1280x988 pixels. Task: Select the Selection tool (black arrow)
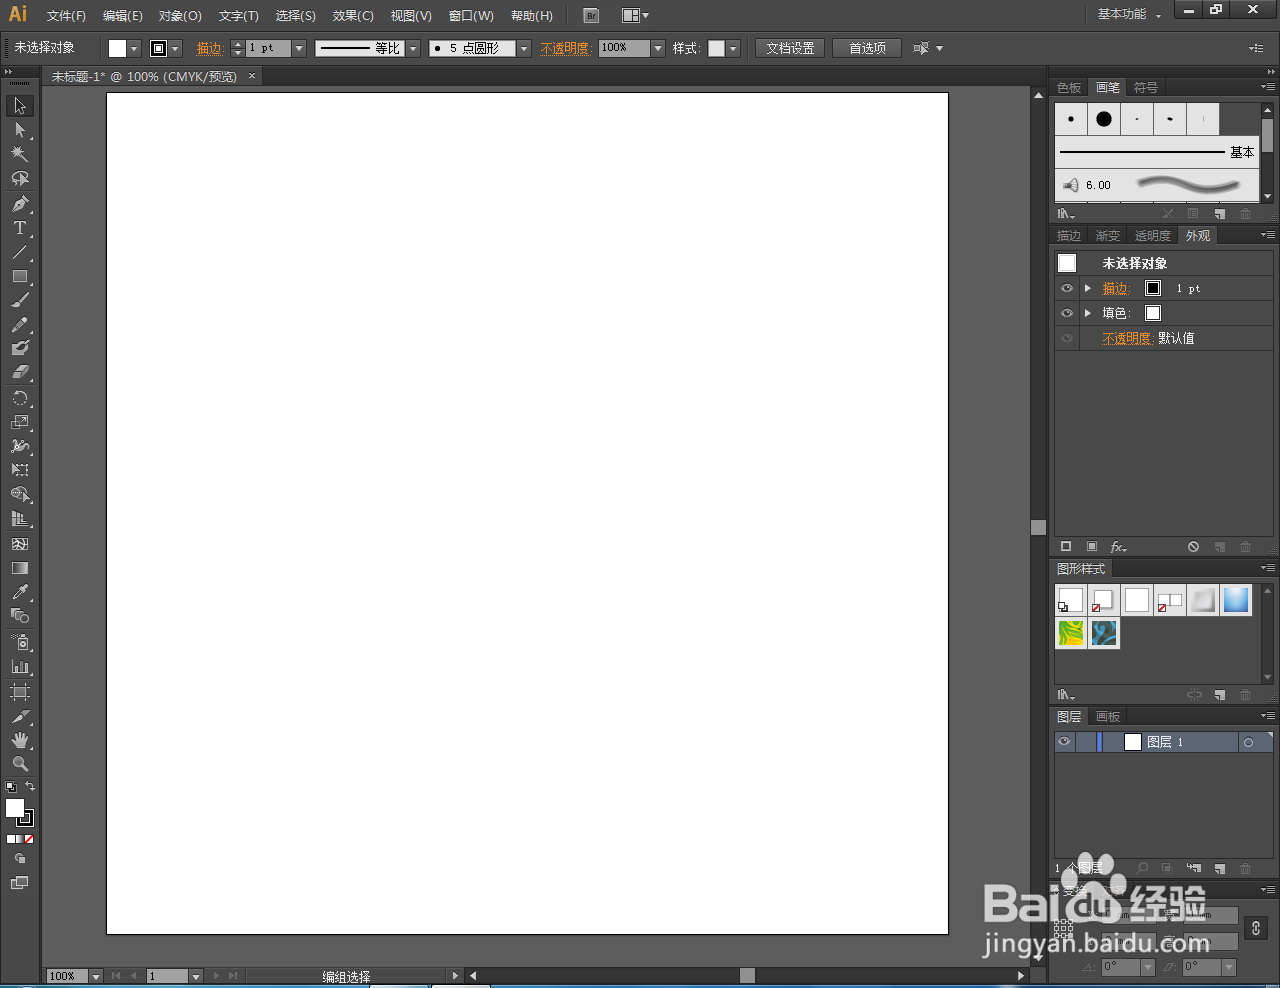[x=20, y=106]
